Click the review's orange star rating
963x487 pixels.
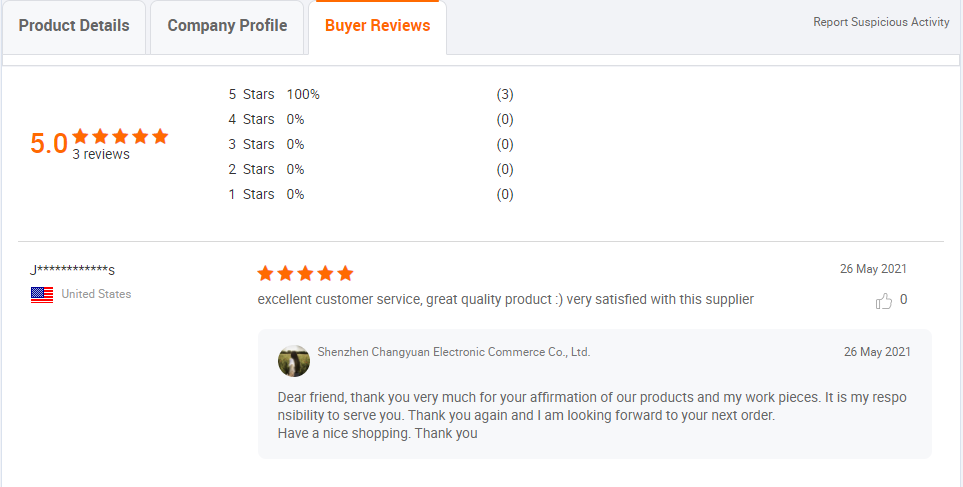click(305, 273)
